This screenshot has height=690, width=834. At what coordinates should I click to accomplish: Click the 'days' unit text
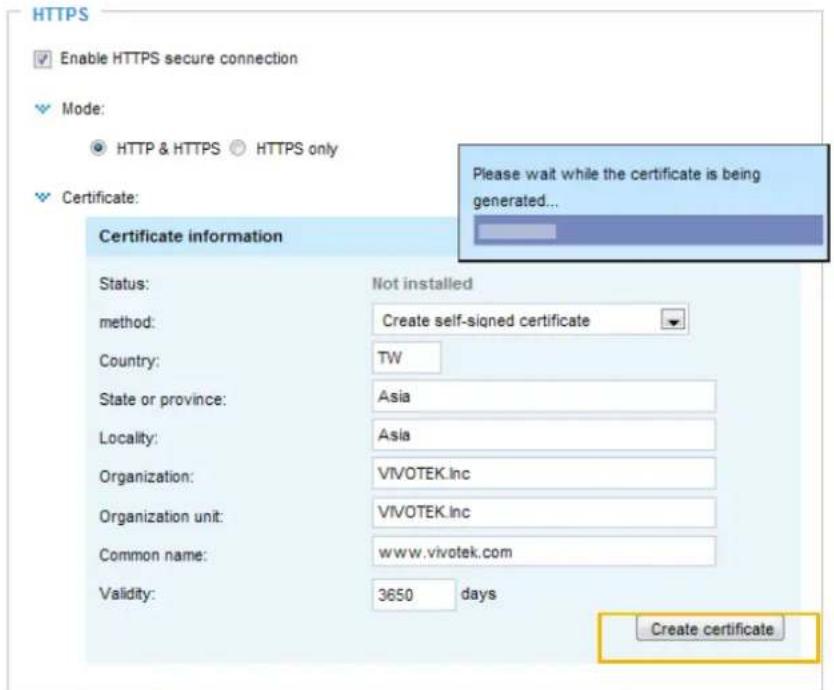tap(478, 594)
